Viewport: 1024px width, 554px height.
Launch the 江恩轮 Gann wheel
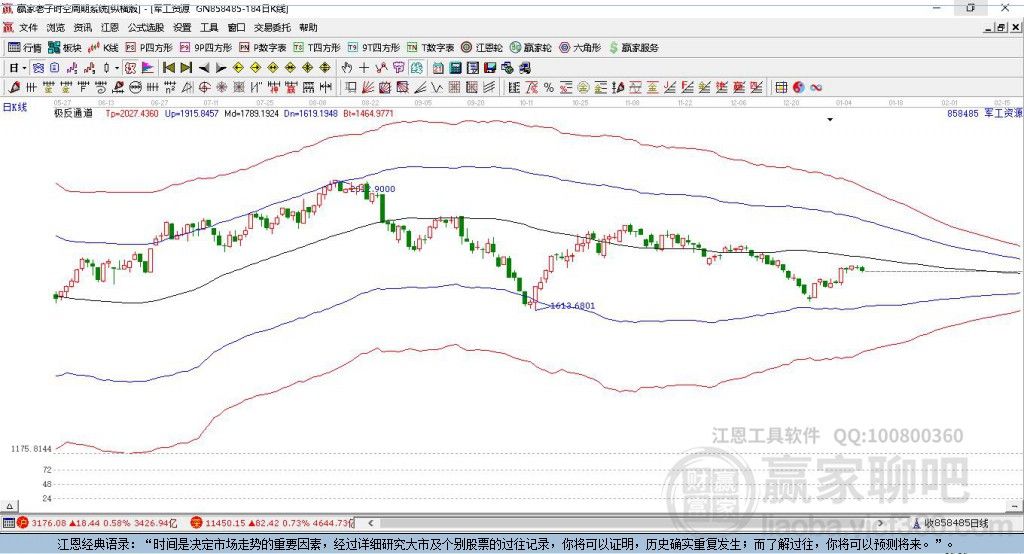click(x=482, y=48)
